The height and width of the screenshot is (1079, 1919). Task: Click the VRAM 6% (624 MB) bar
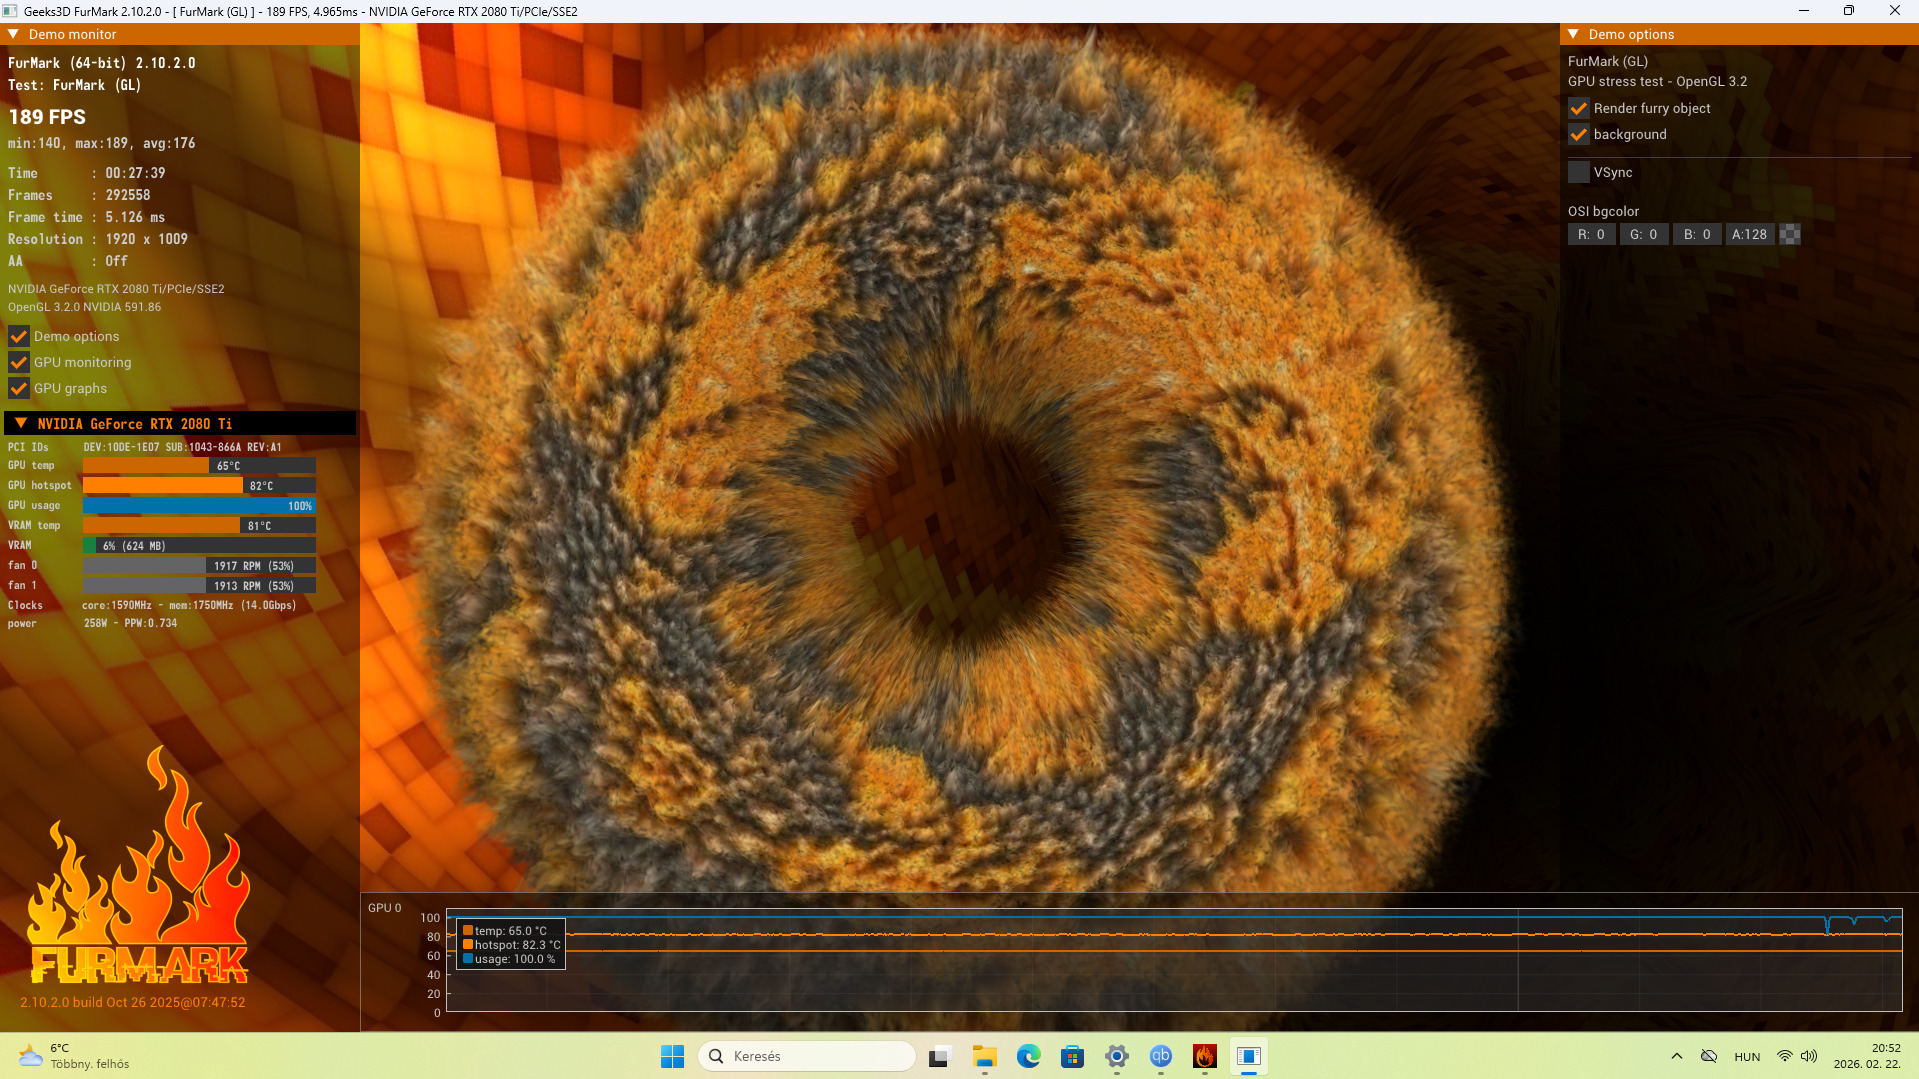[199, 546]
